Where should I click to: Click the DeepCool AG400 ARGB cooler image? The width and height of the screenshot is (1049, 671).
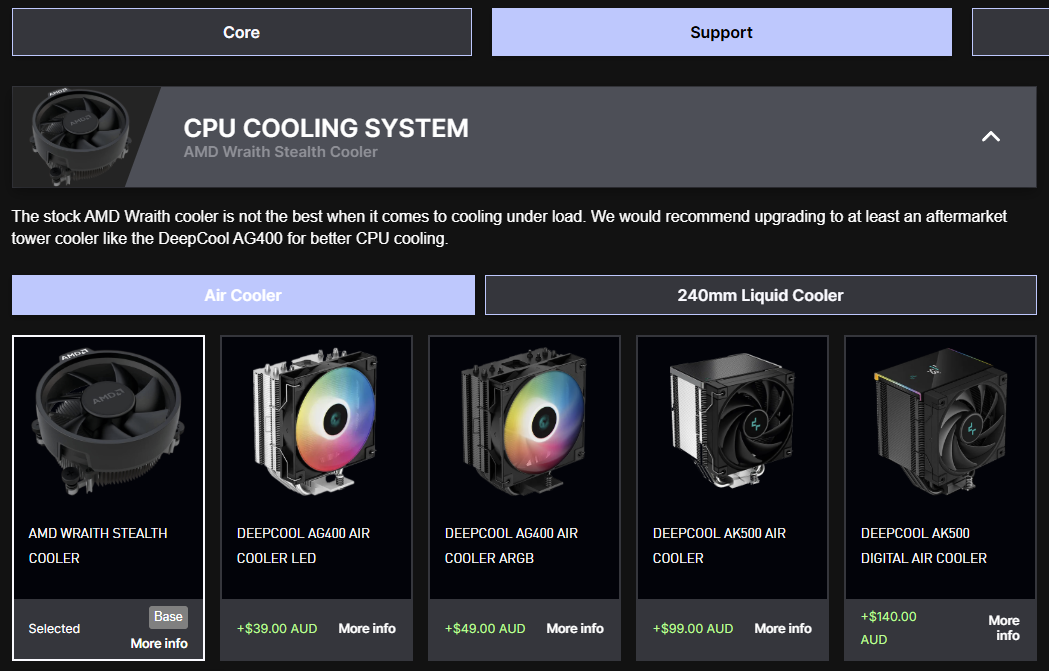pos(524,422)
